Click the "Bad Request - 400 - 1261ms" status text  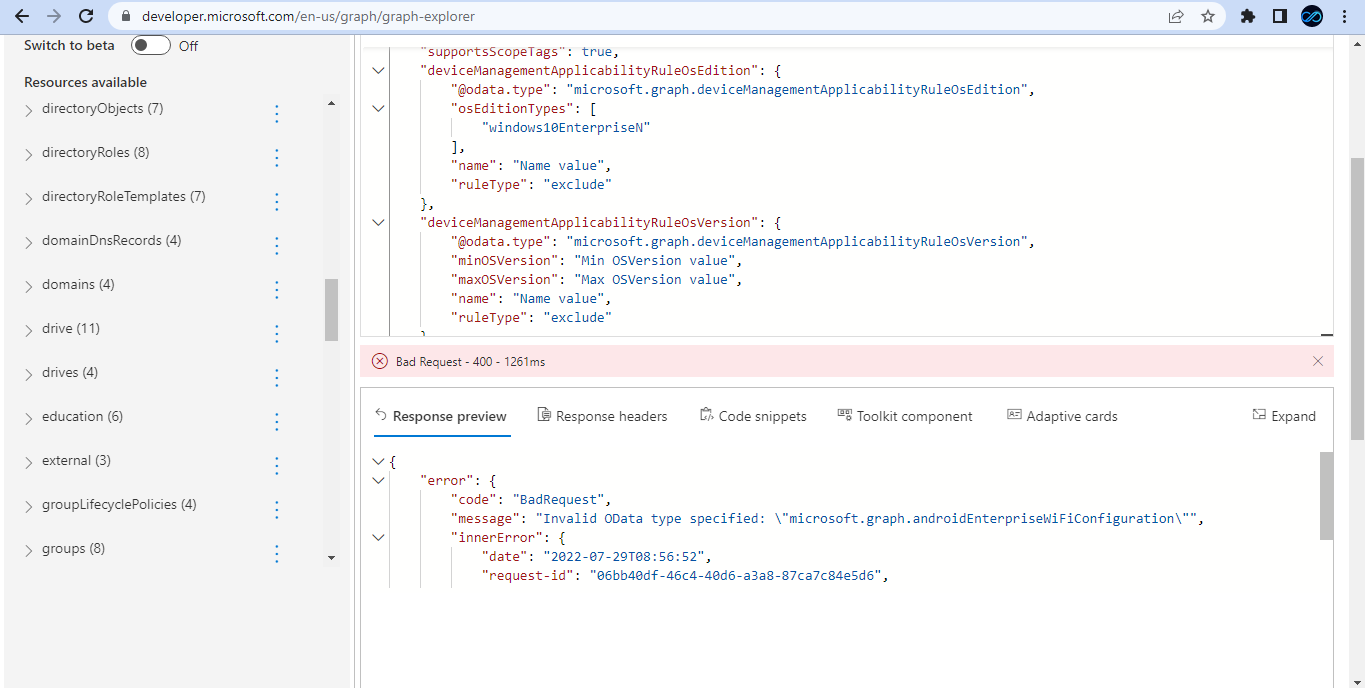pos(470,361)
